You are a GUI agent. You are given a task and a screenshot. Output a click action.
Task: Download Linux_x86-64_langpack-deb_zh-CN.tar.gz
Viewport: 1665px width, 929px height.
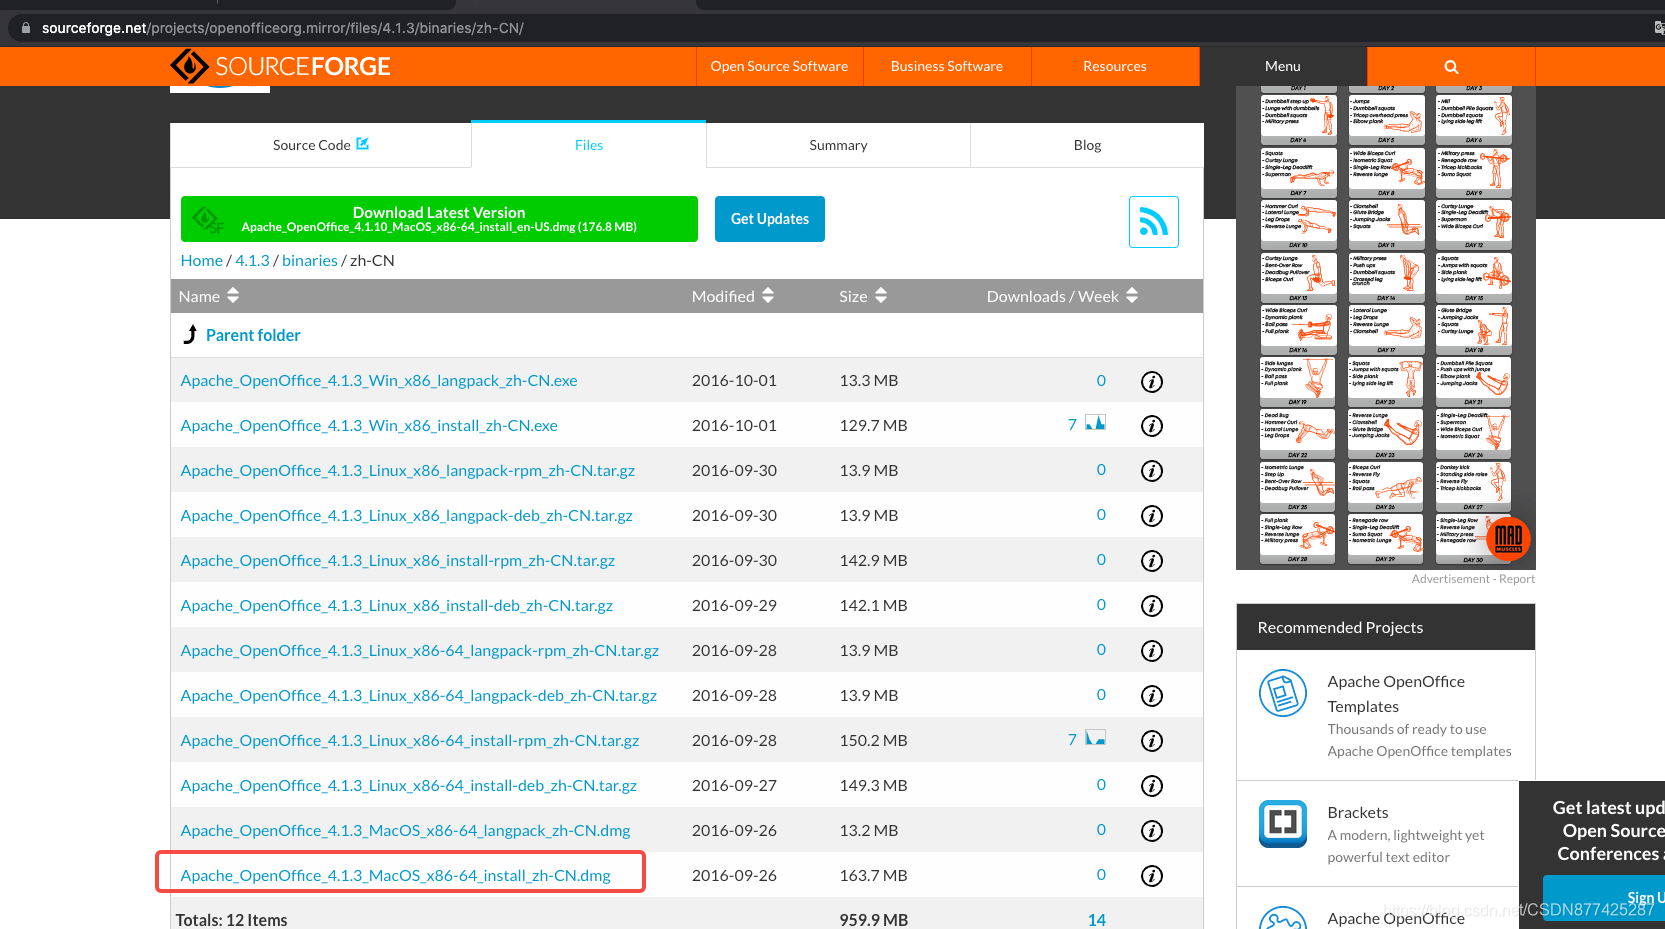click(x=419, y=695)
